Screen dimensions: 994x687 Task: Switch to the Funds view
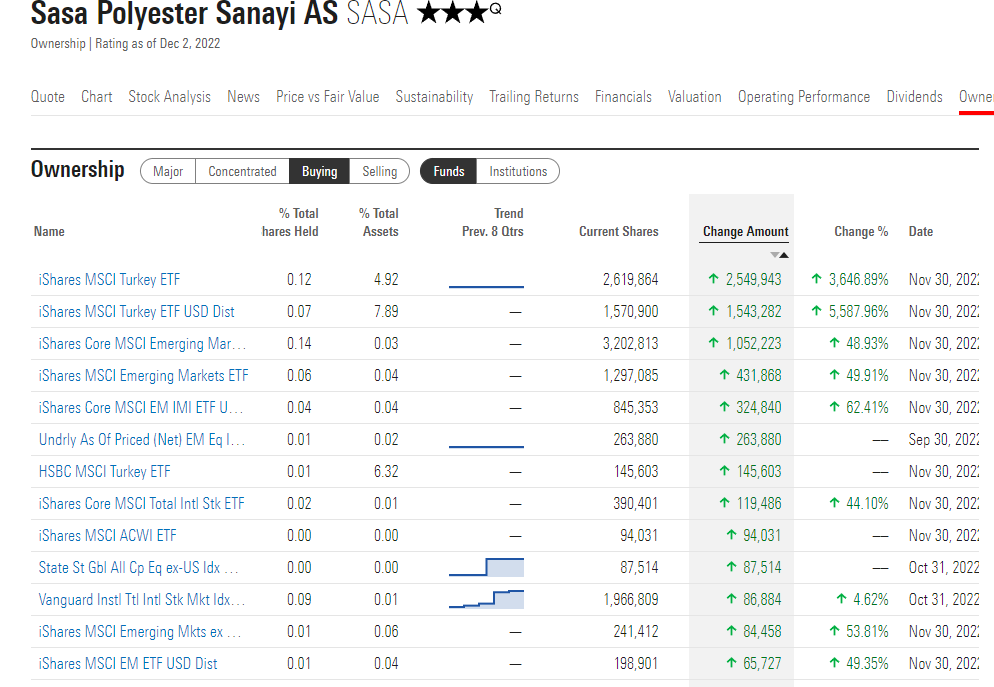point(449,171)
